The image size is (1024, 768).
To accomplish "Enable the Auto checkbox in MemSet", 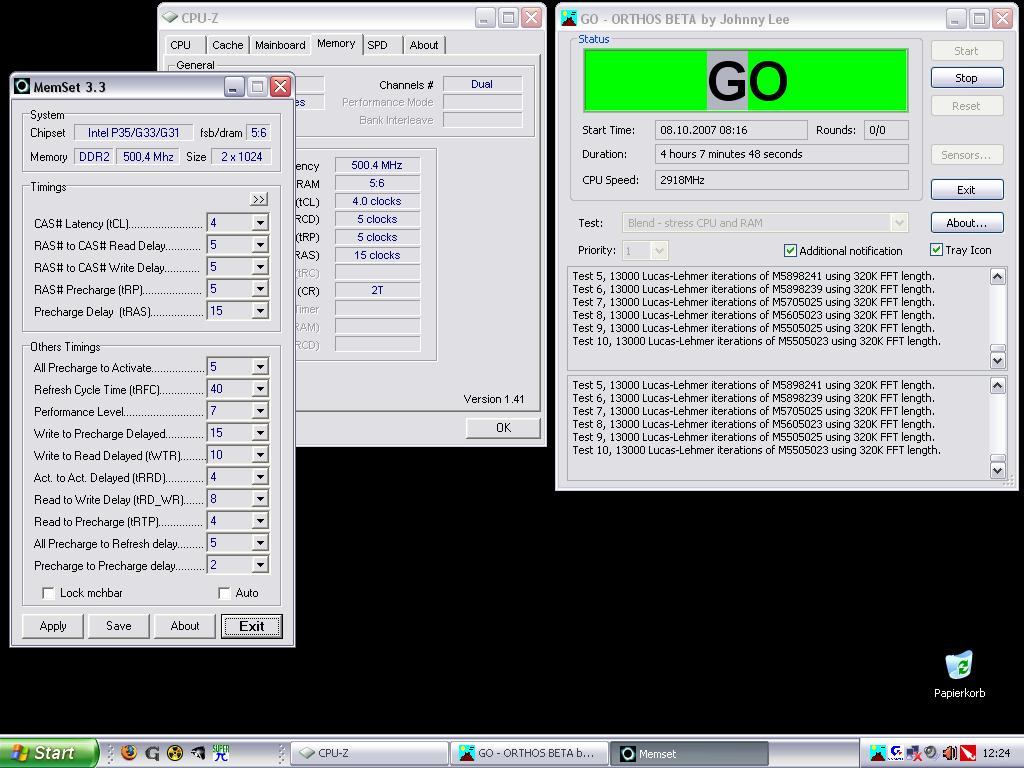I will [x=224, y=593].
